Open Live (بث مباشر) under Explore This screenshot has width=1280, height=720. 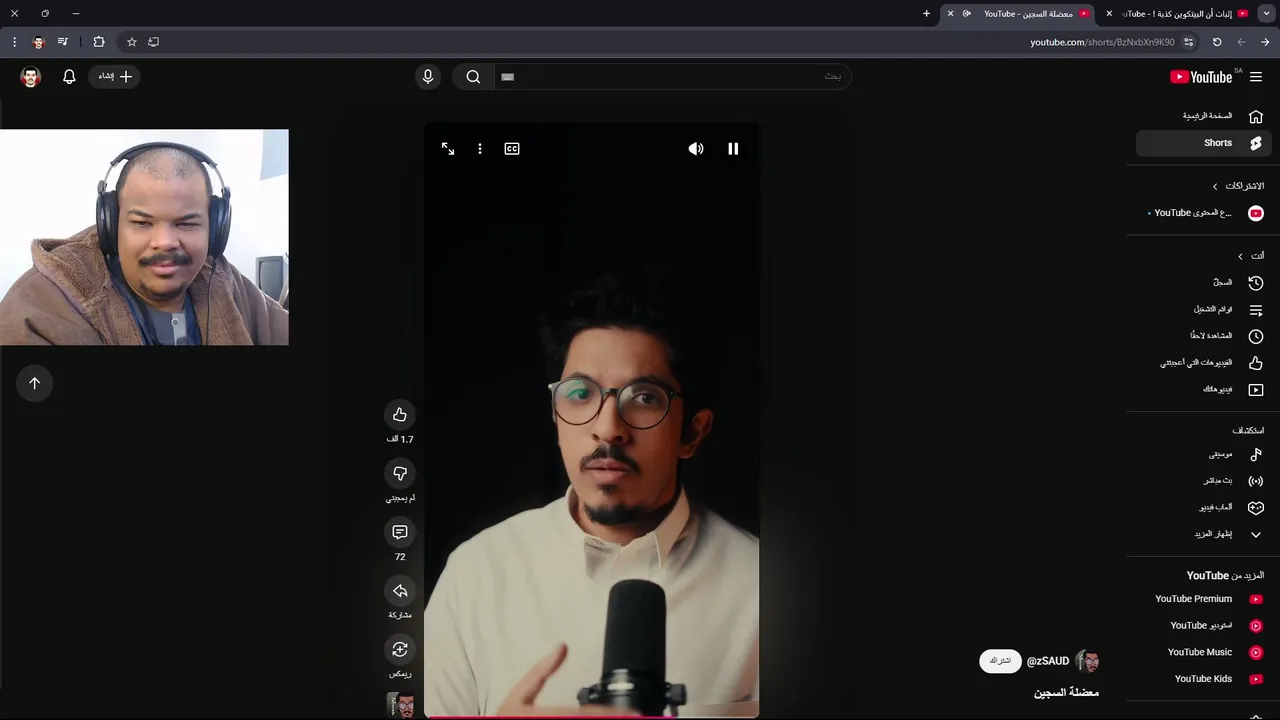1203,481
